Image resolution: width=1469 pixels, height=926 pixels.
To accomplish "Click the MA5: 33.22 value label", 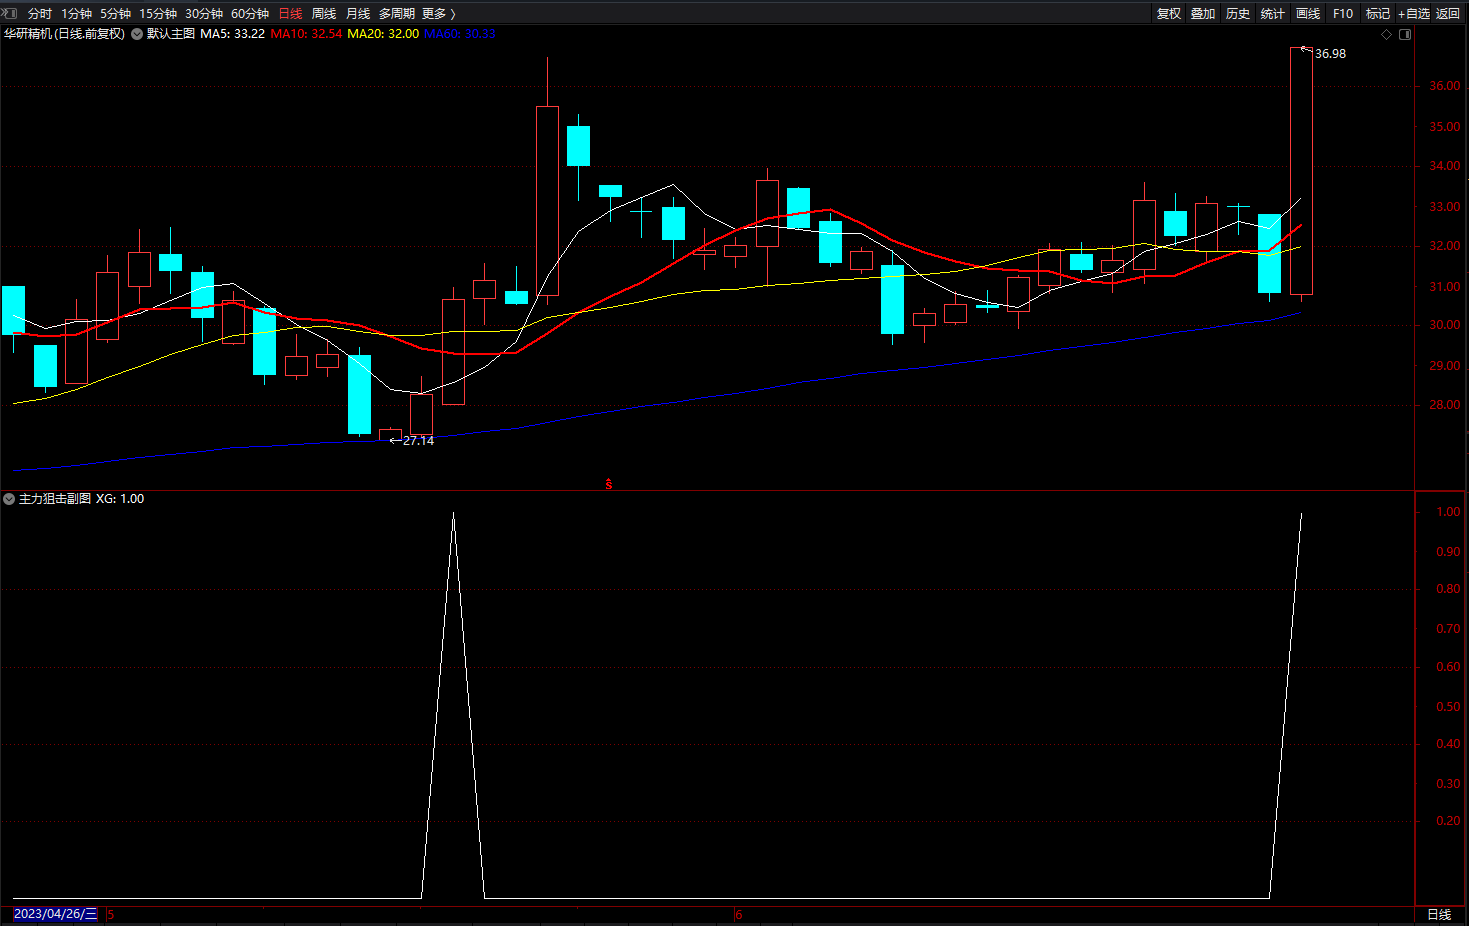I will (232, 34).
